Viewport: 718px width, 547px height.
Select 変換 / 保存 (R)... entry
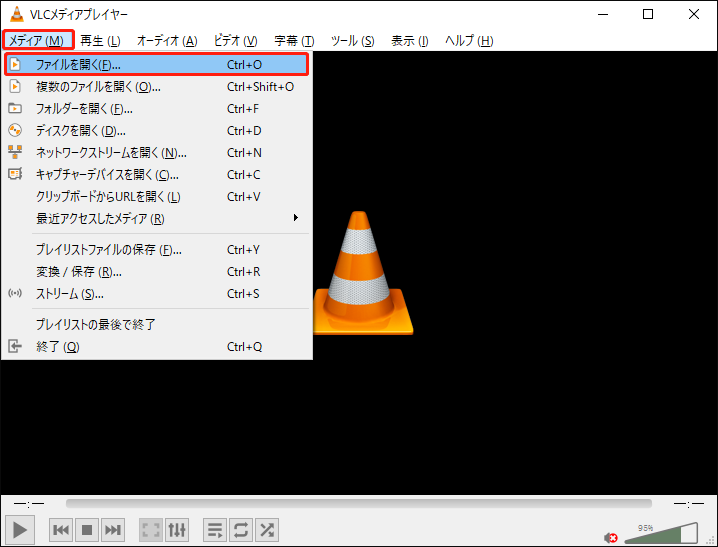(x=157, y=271)
